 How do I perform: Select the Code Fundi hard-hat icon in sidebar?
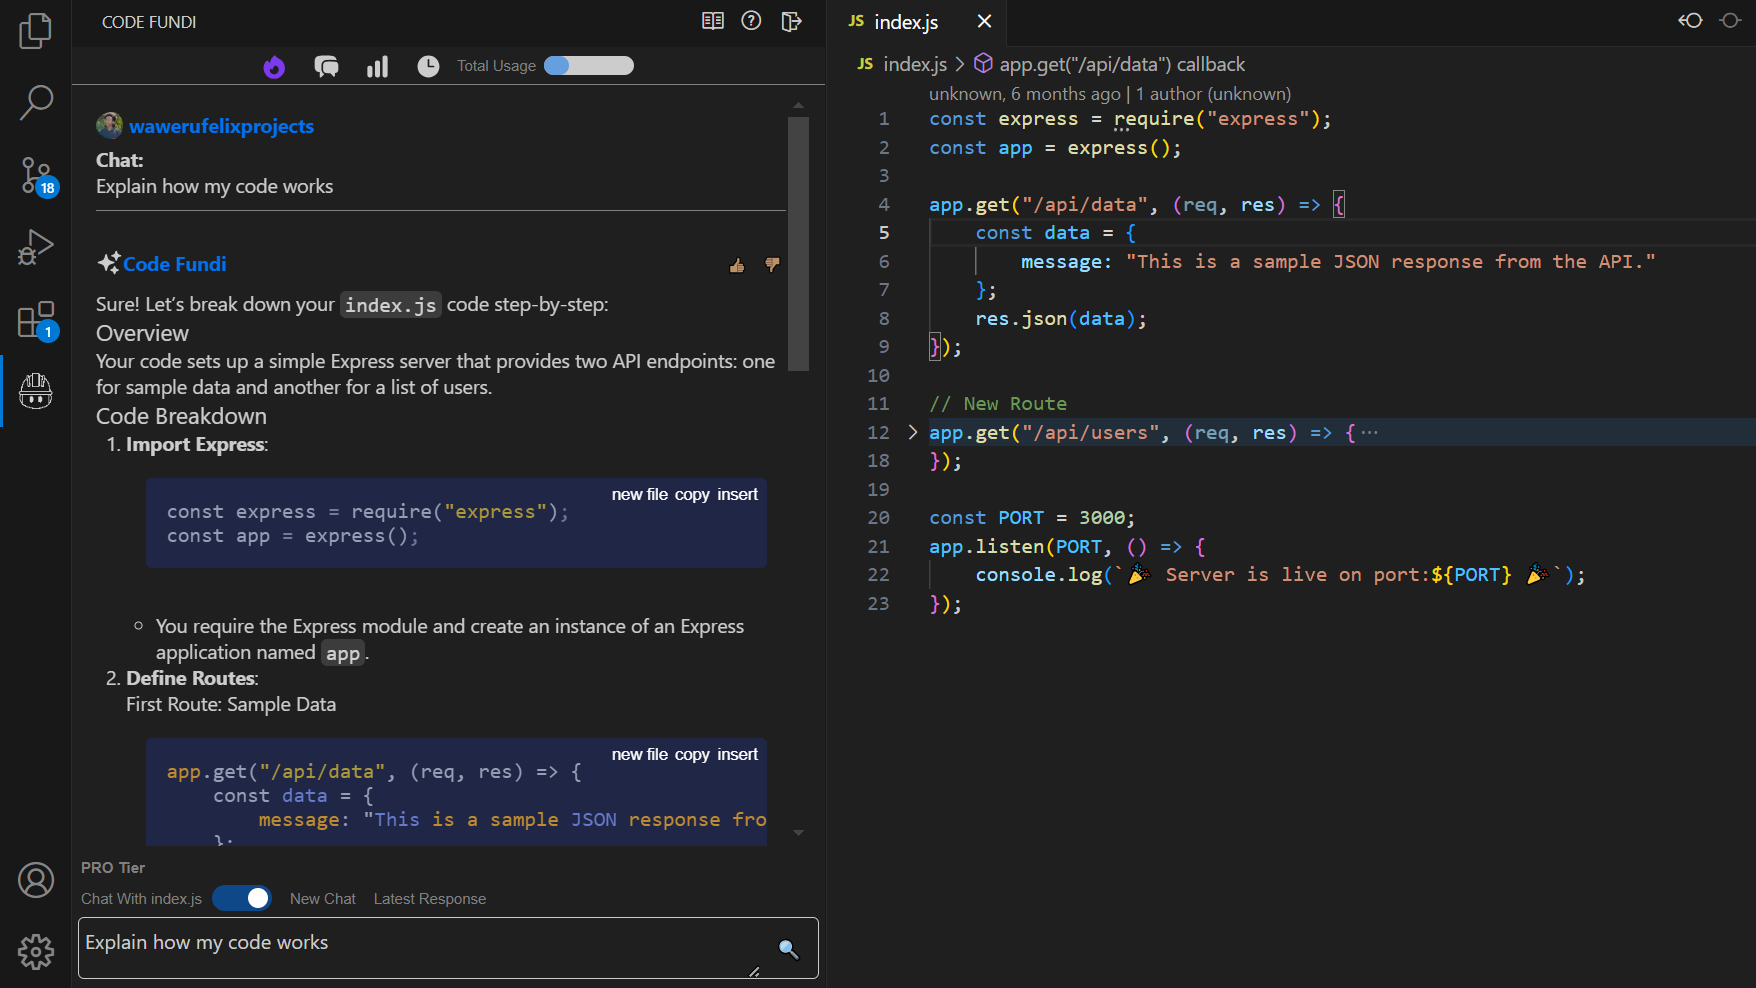pos(36,391)
